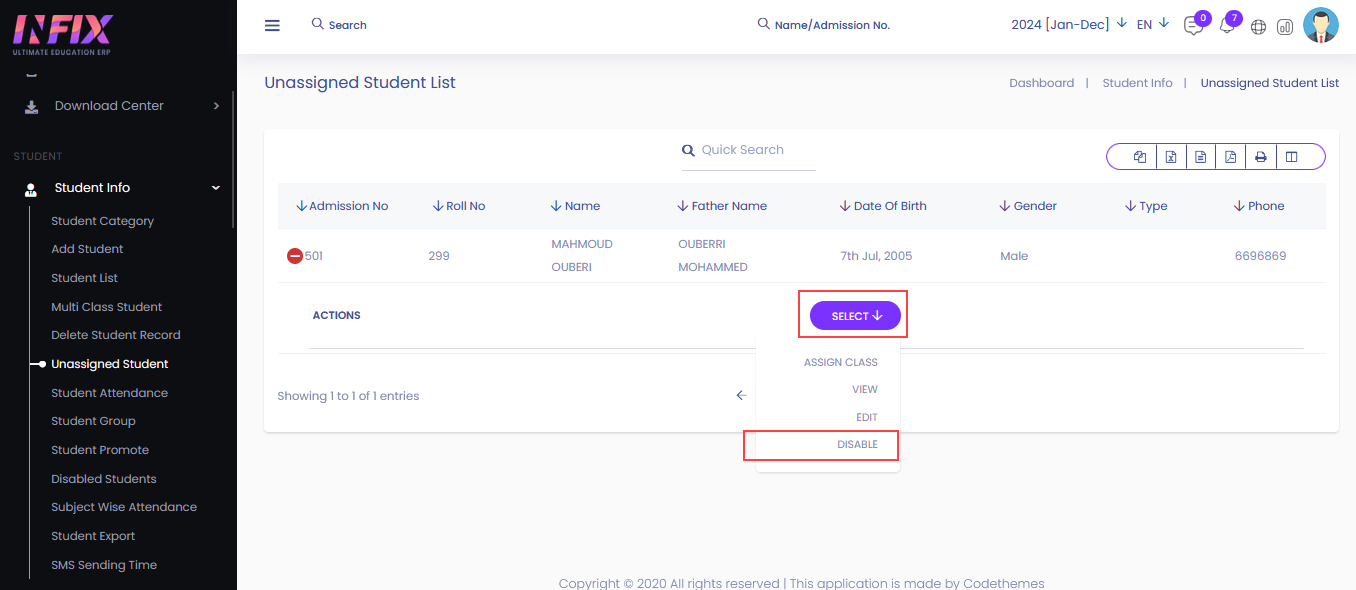Click father name OUBERRI MOHAMMED

point(713,256)
